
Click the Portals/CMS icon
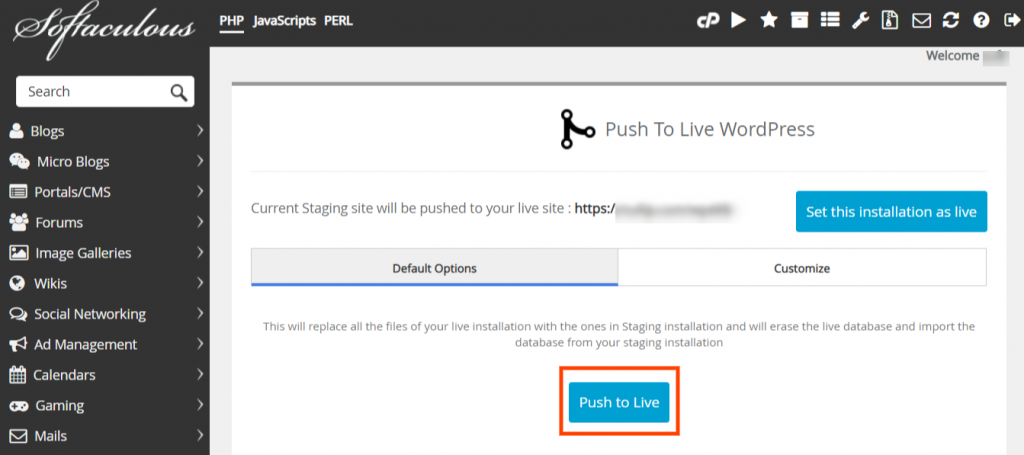[18, 193]
